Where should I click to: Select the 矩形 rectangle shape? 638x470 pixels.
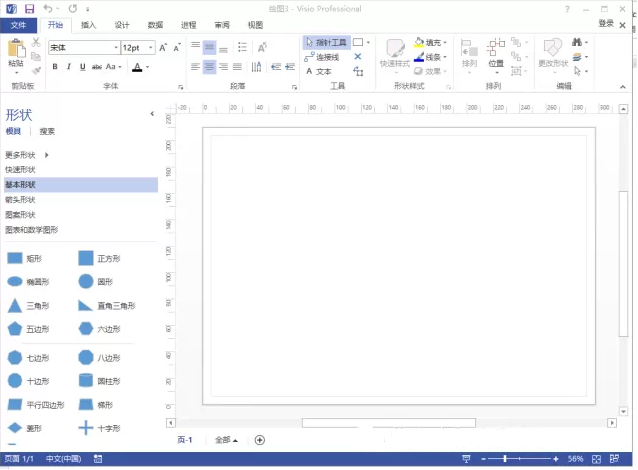tap(15, 258)
